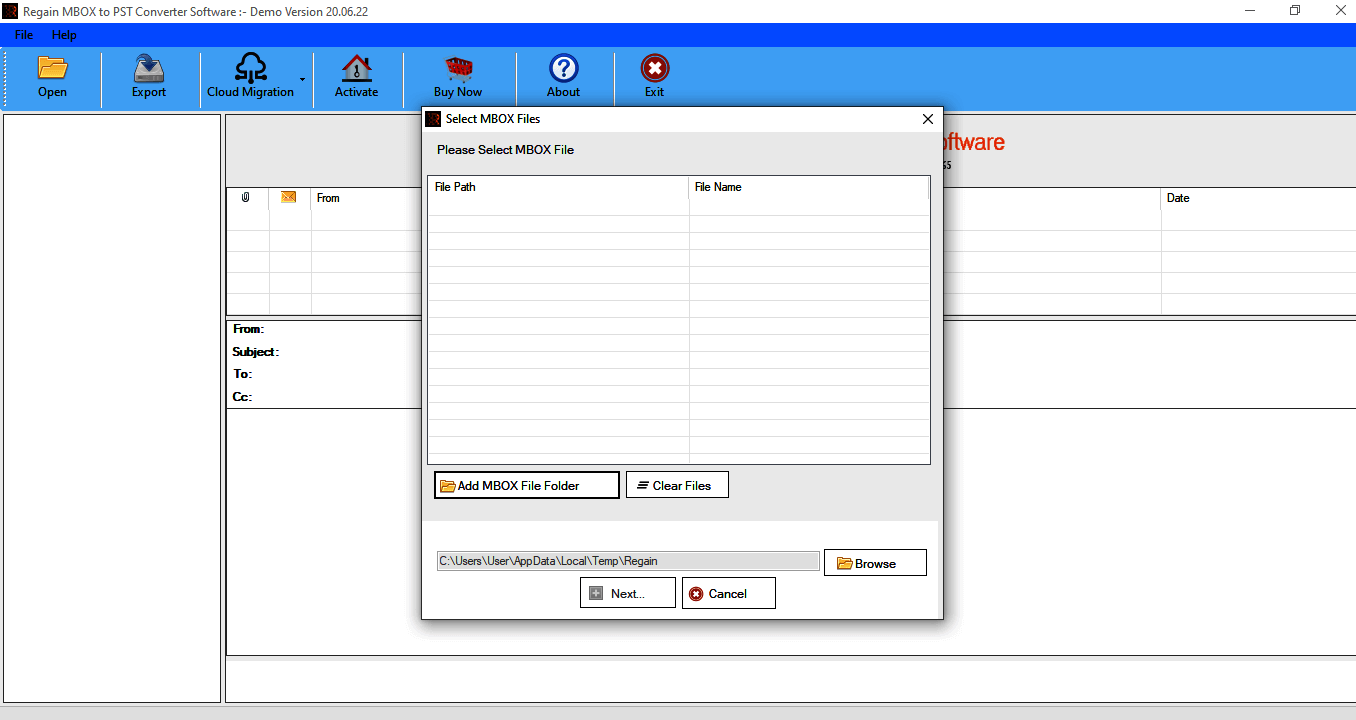Click the Regain app icon in title bar
This screenshot has height=720, width=1356.
(10, 11)
